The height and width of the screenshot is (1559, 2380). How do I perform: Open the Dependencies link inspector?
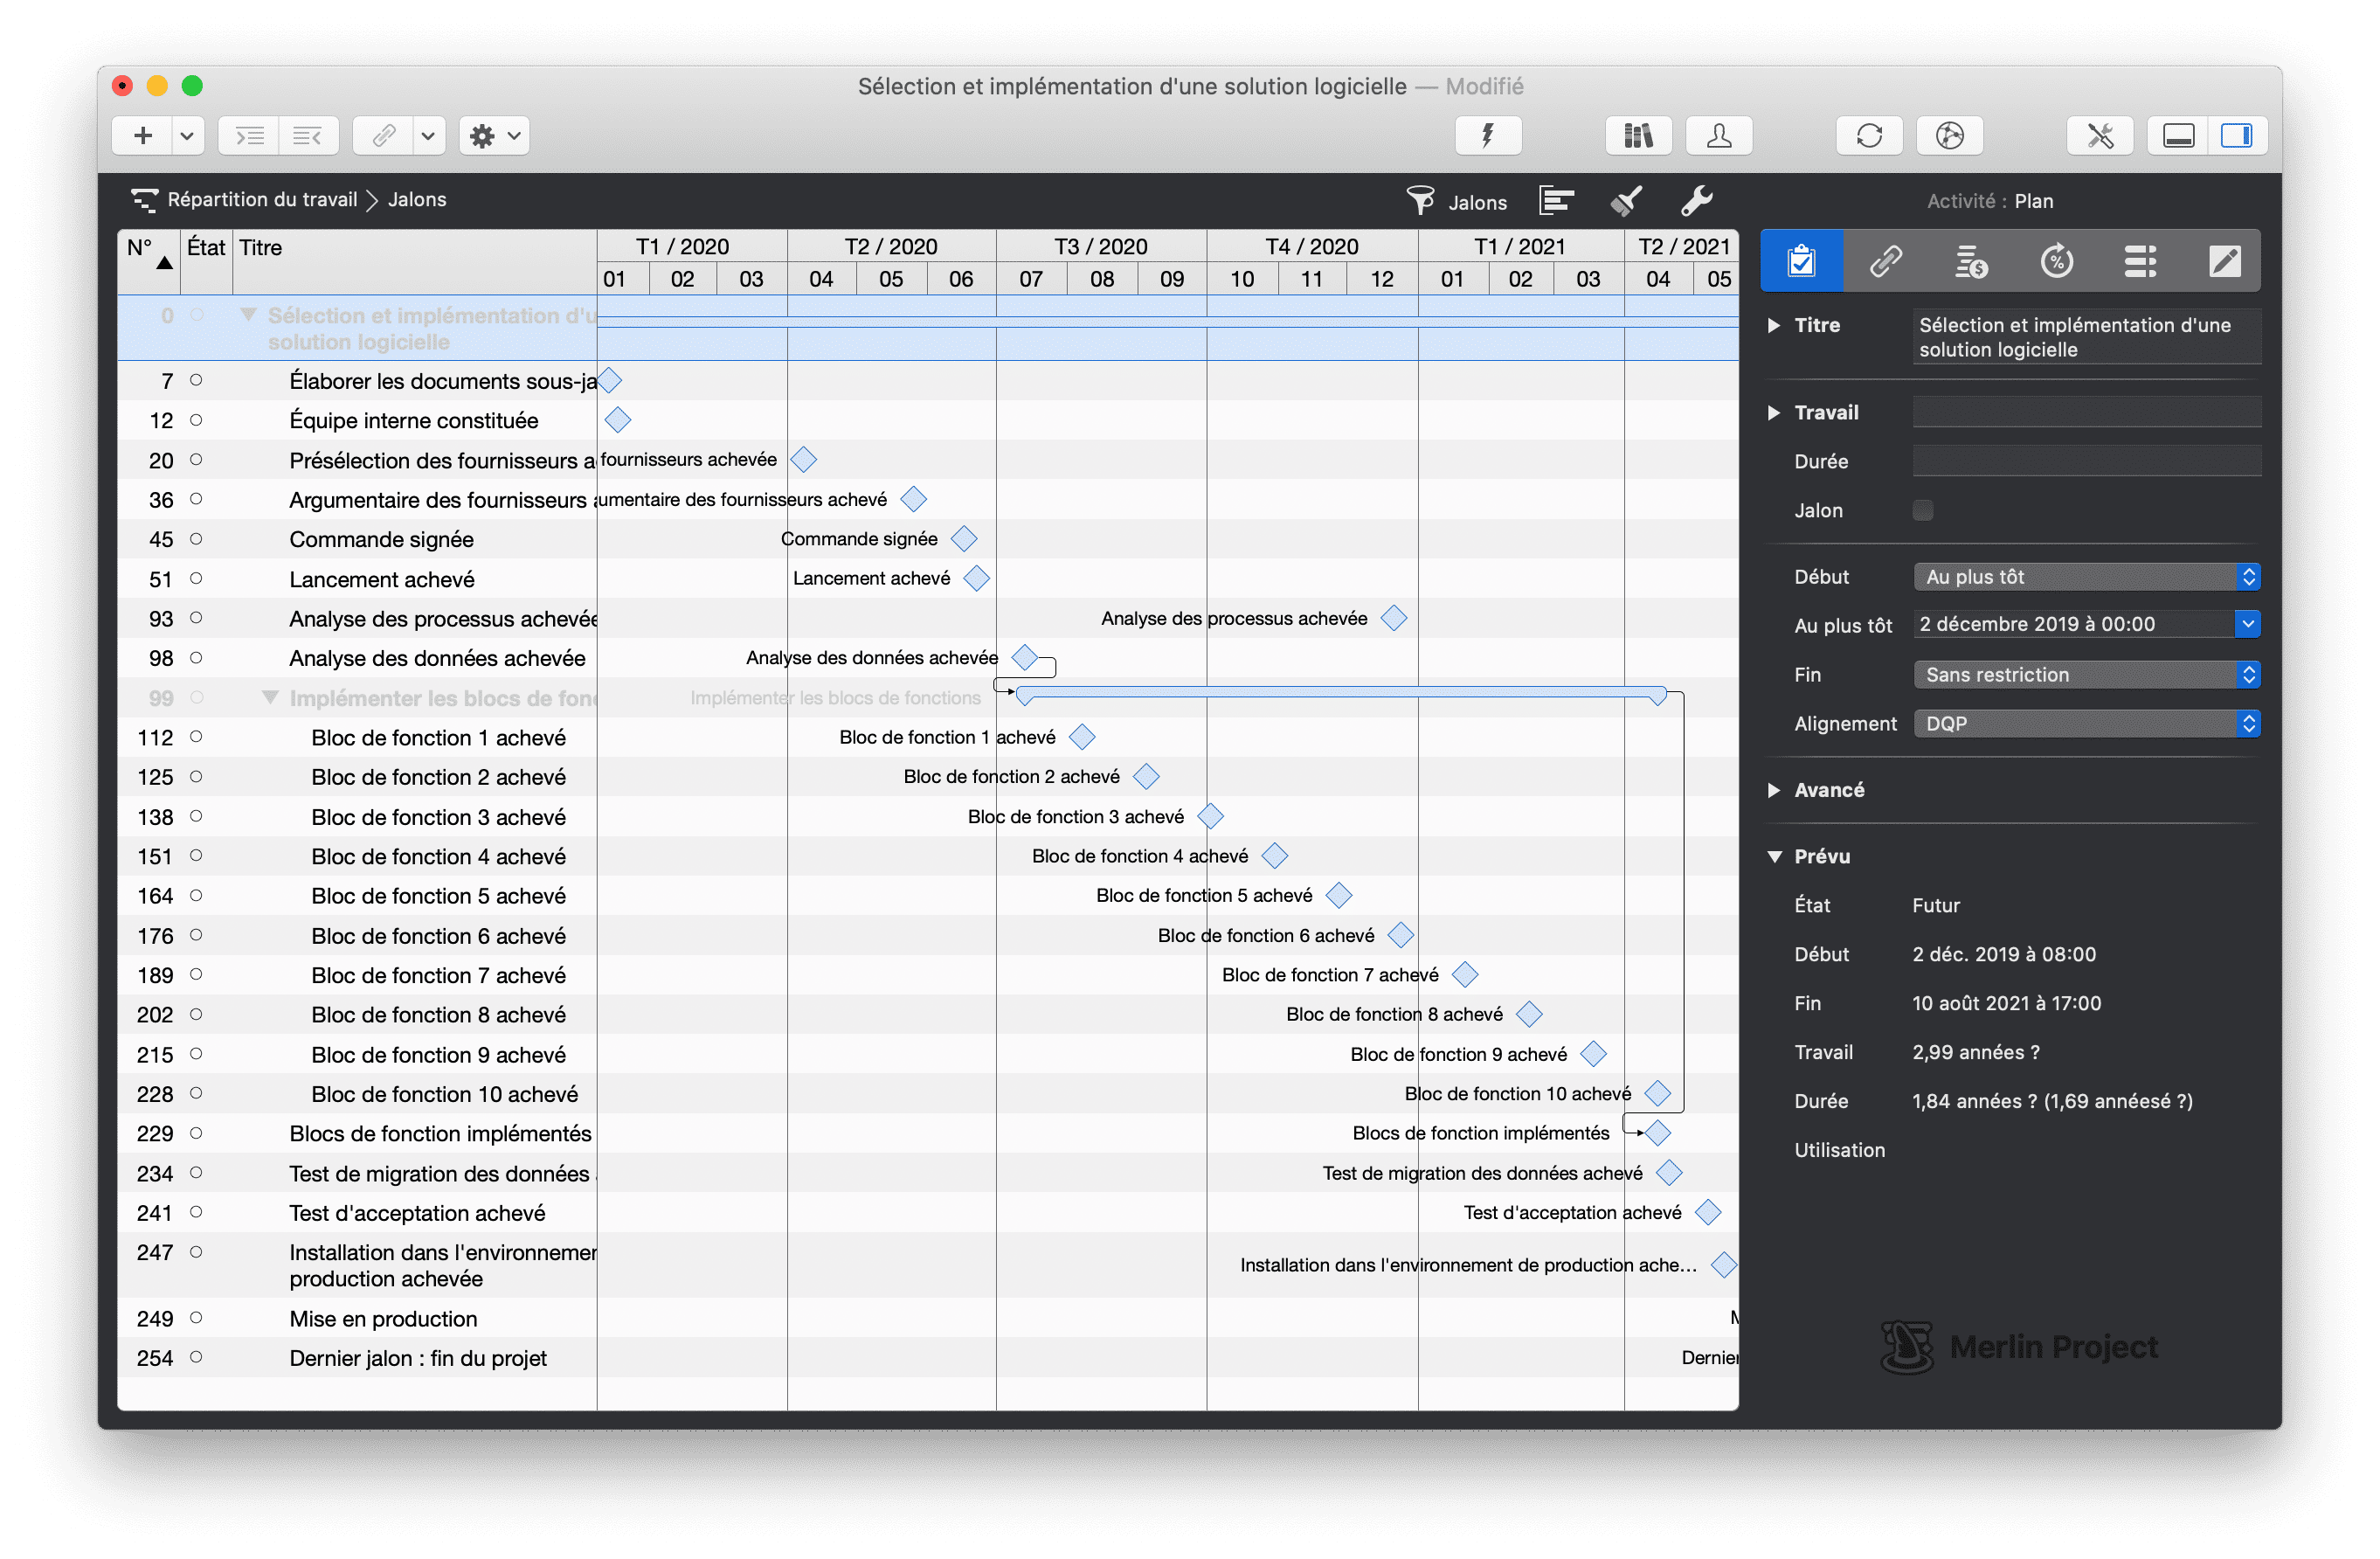coord(1886,261)
